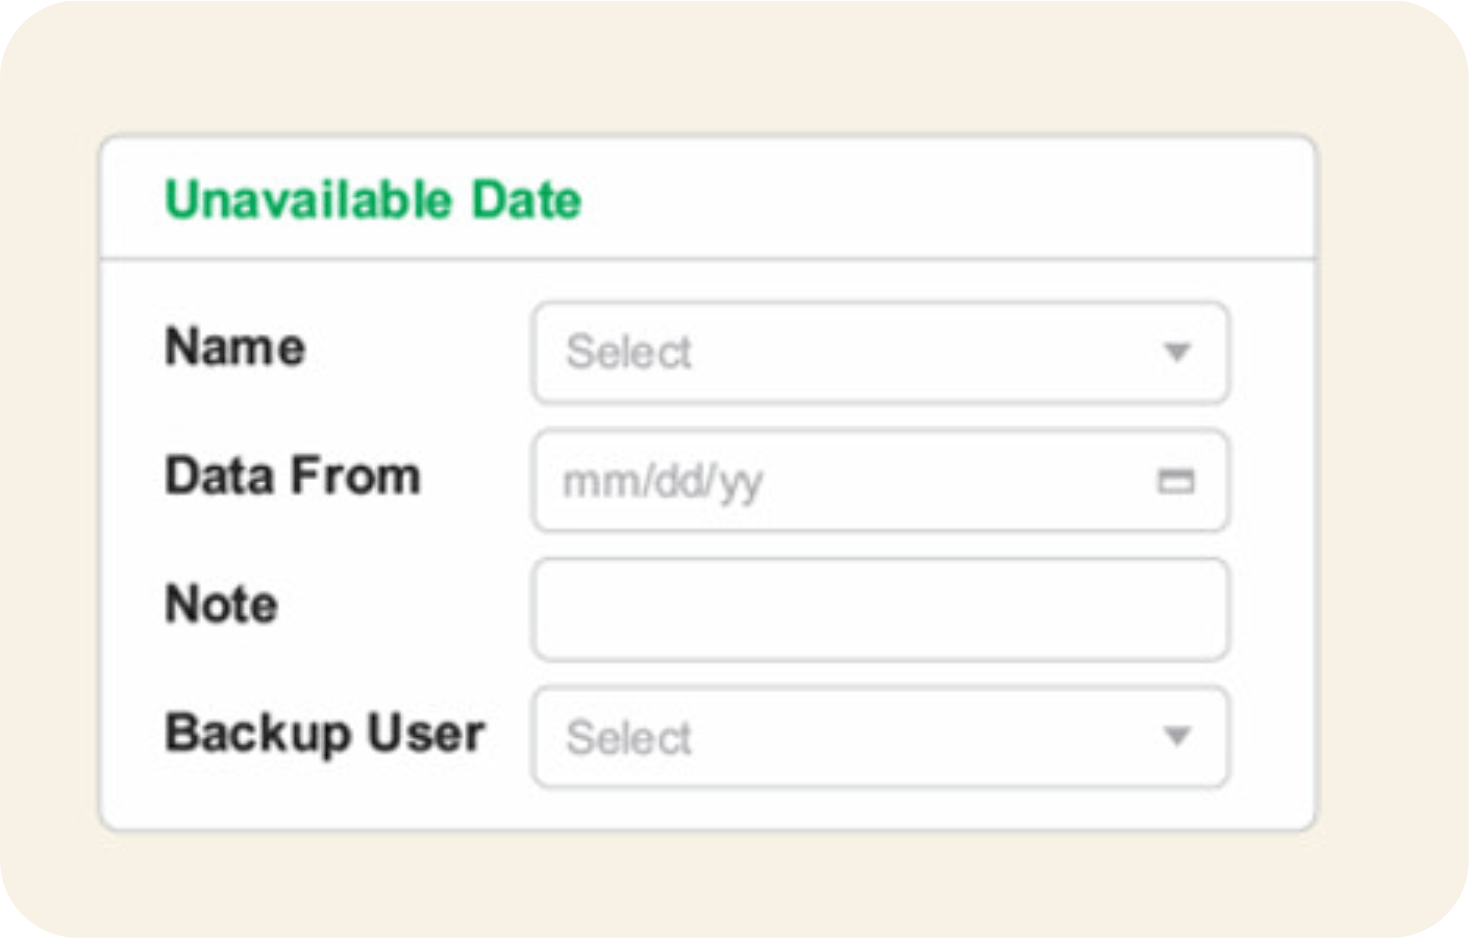This screenshot has width=1469, height=938.
Task: Click the middle of the Name dropdown box
Action: [x=880, y=352]
